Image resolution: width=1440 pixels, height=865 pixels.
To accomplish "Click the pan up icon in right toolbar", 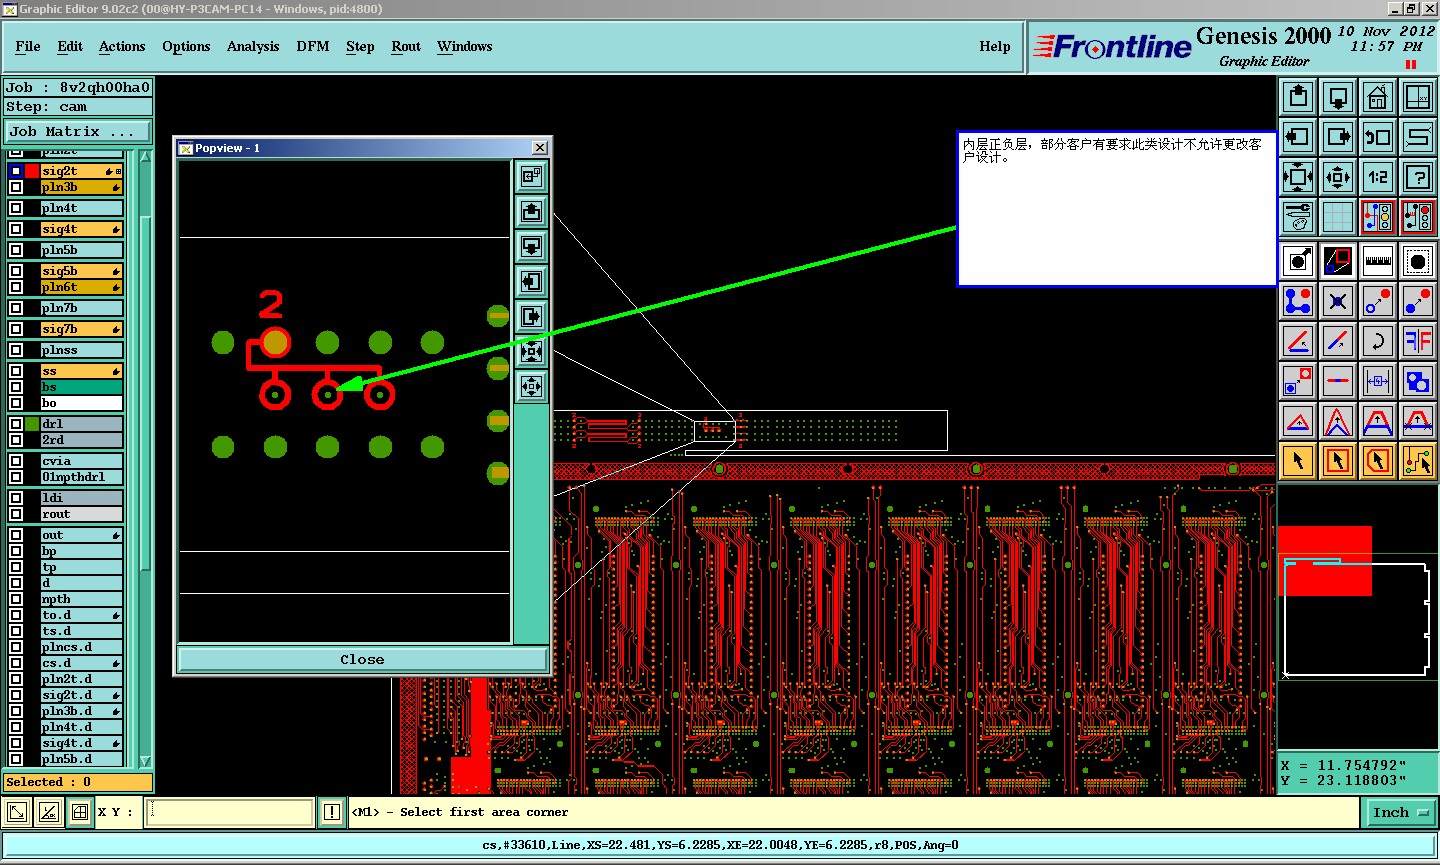I will [1298, 97].
